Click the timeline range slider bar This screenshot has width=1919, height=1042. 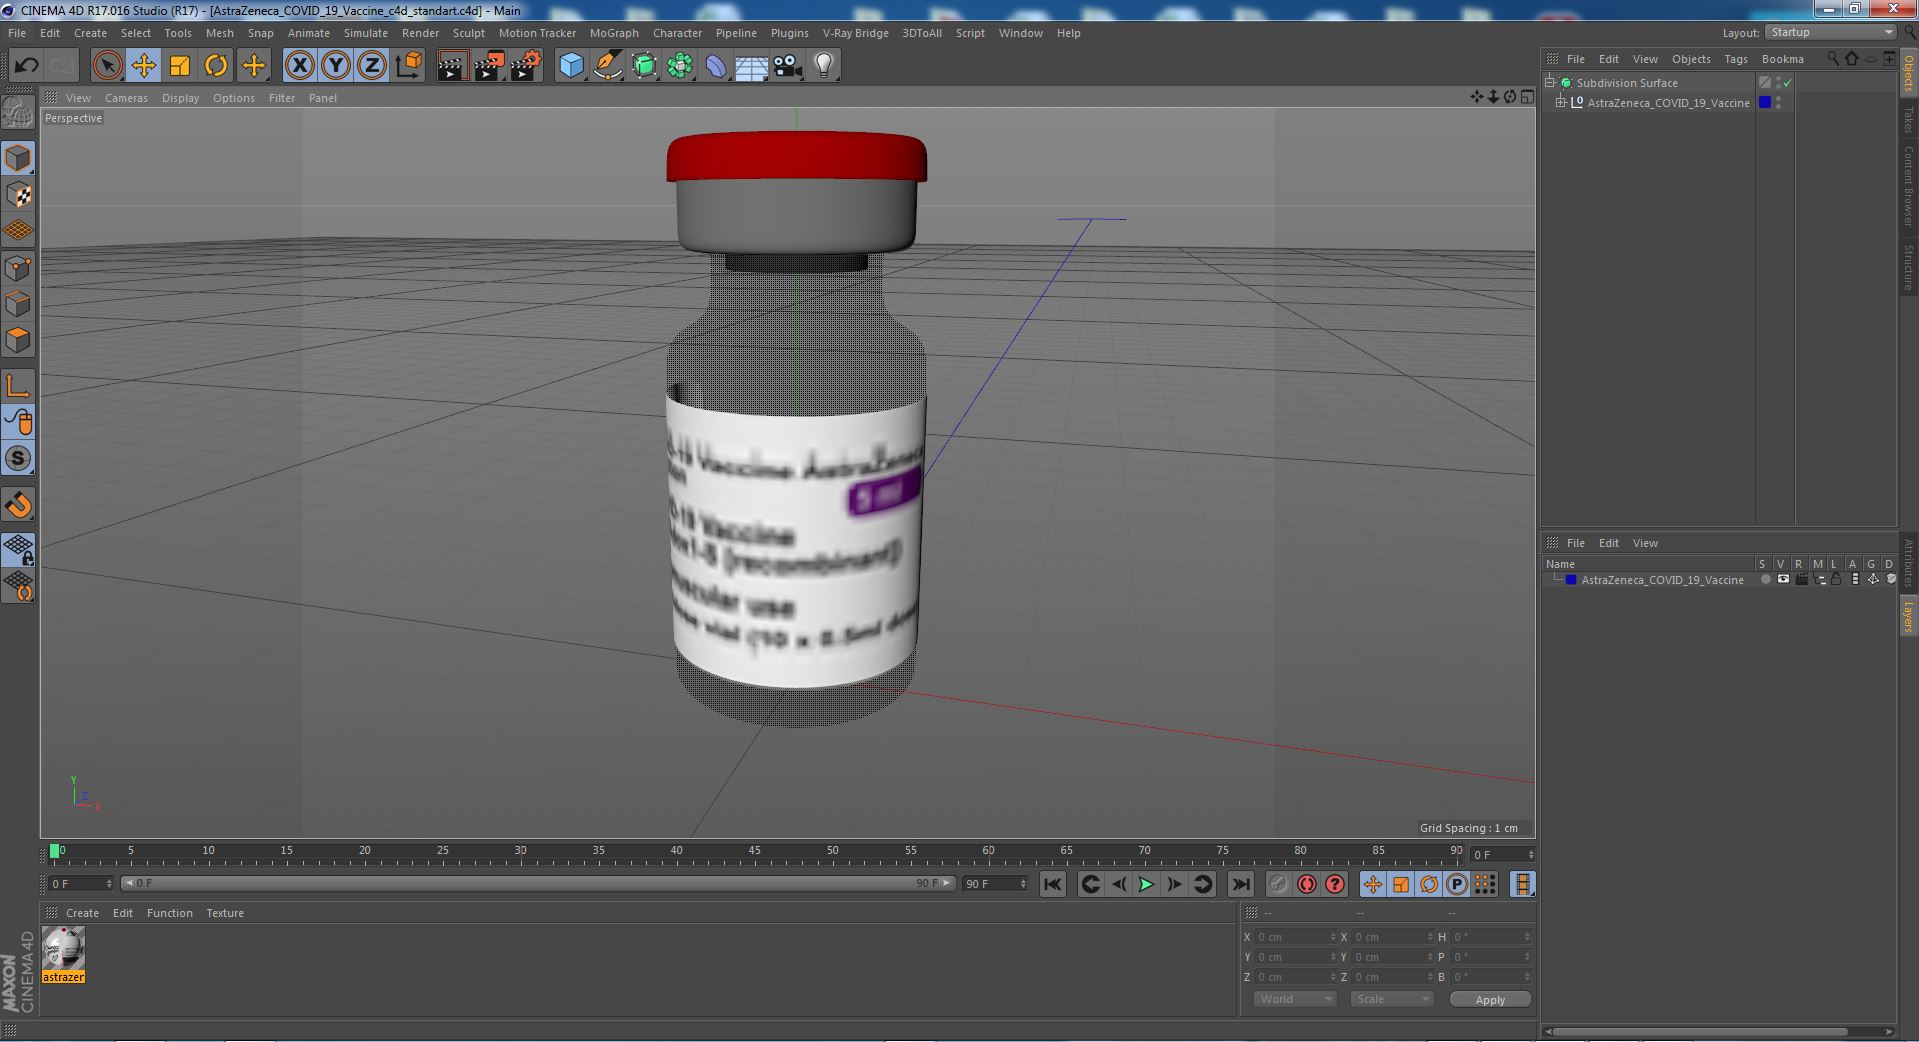(537, 884)
